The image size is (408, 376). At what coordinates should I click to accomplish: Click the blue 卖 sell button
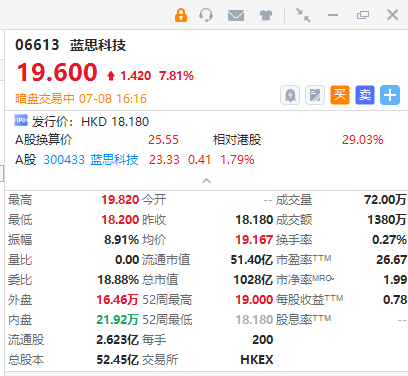pyautogui.click(x=365, y=95)
